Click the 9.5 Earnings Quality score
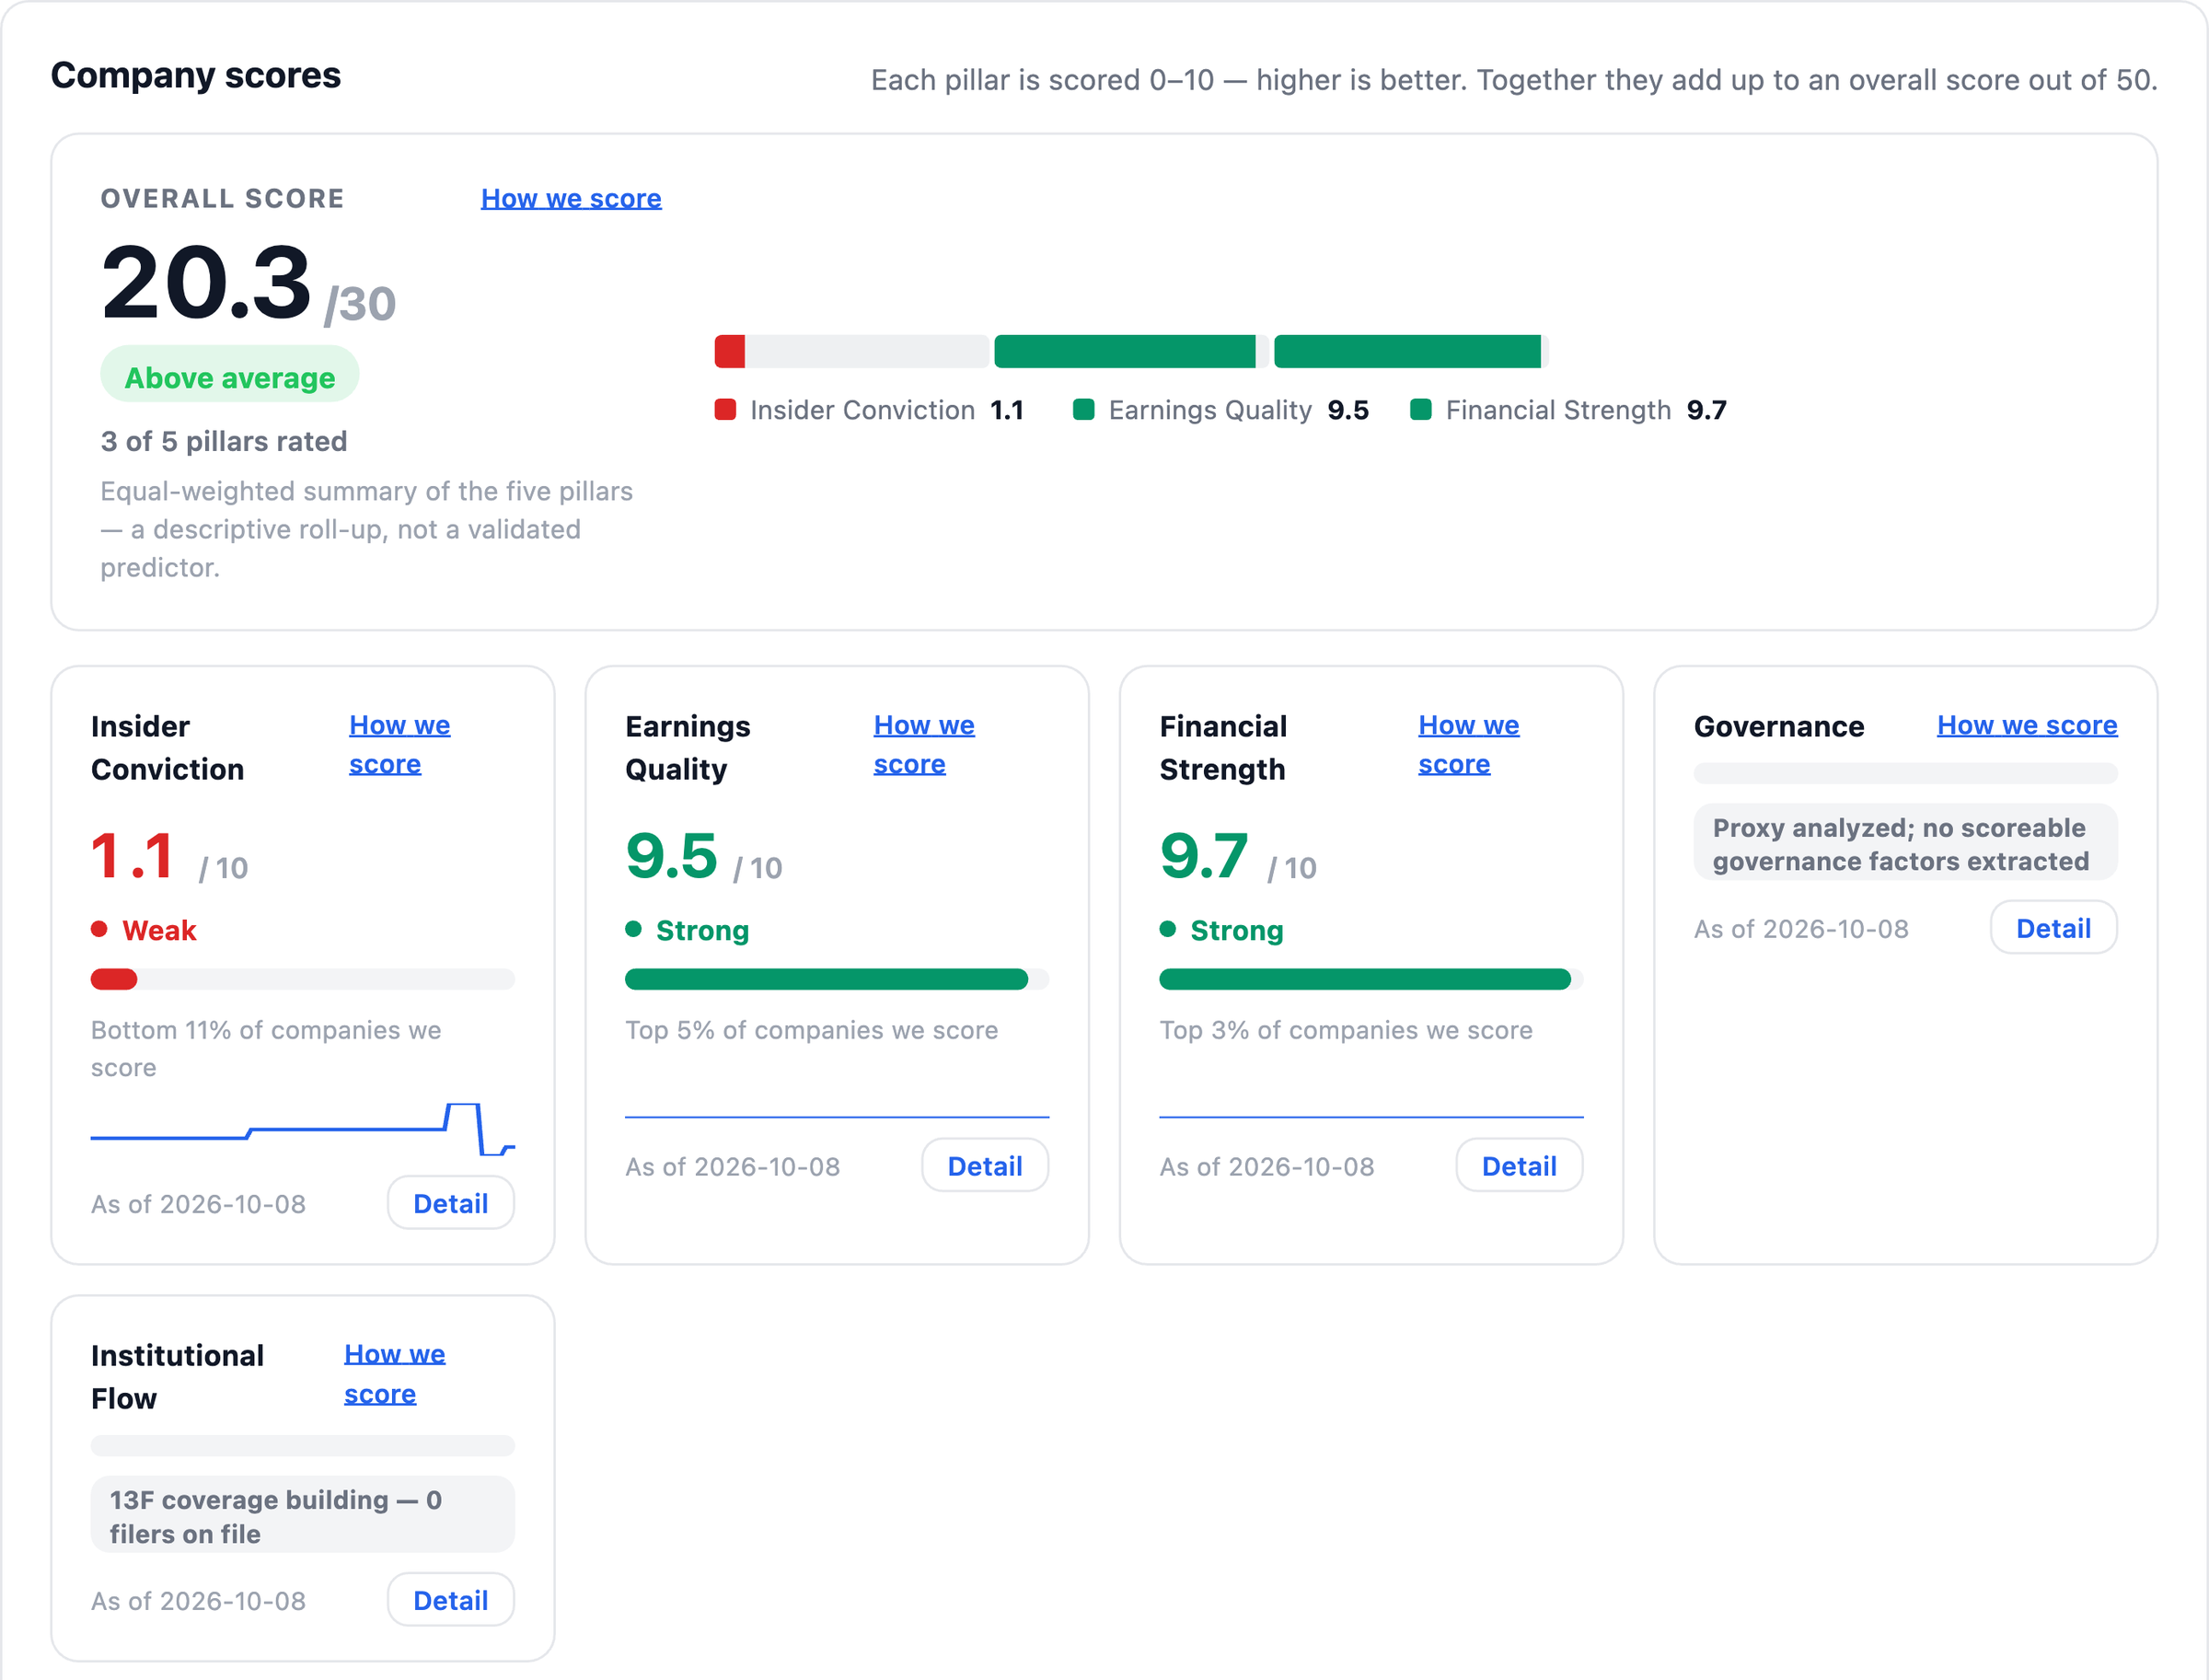 [x=672, y=857]
